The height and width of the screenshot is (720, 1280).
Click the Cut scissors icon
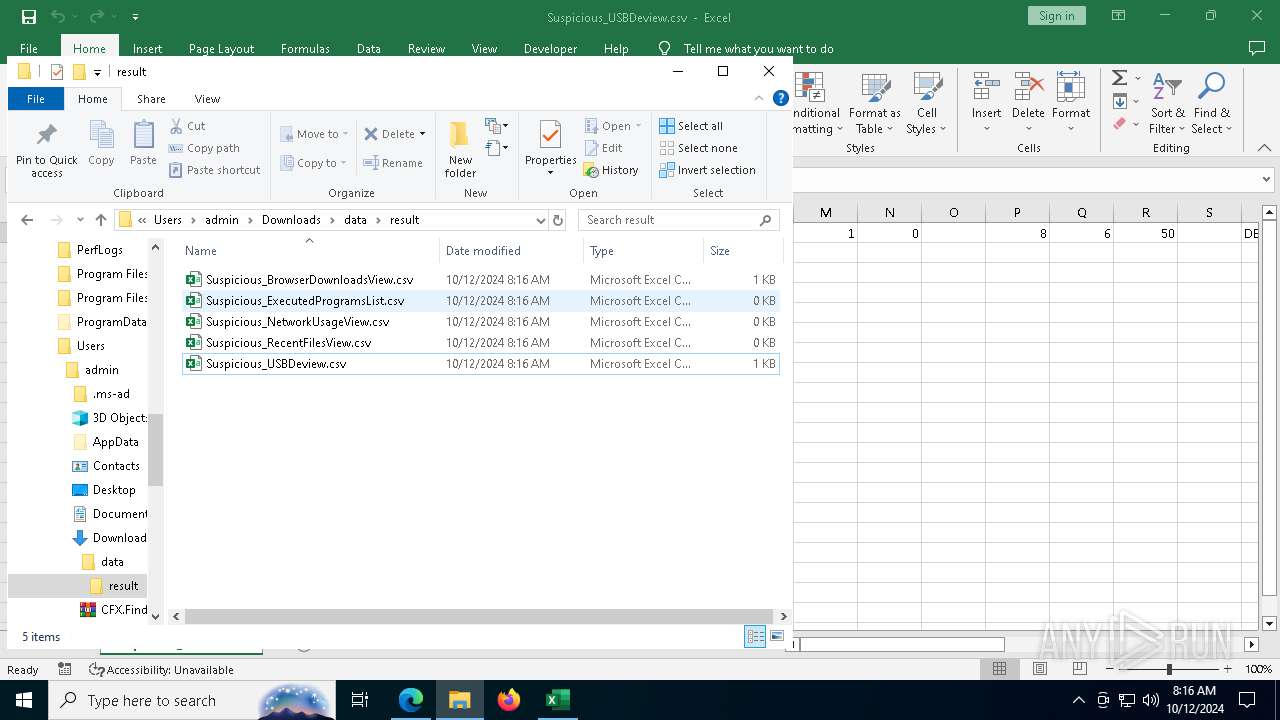click(176, 126)
